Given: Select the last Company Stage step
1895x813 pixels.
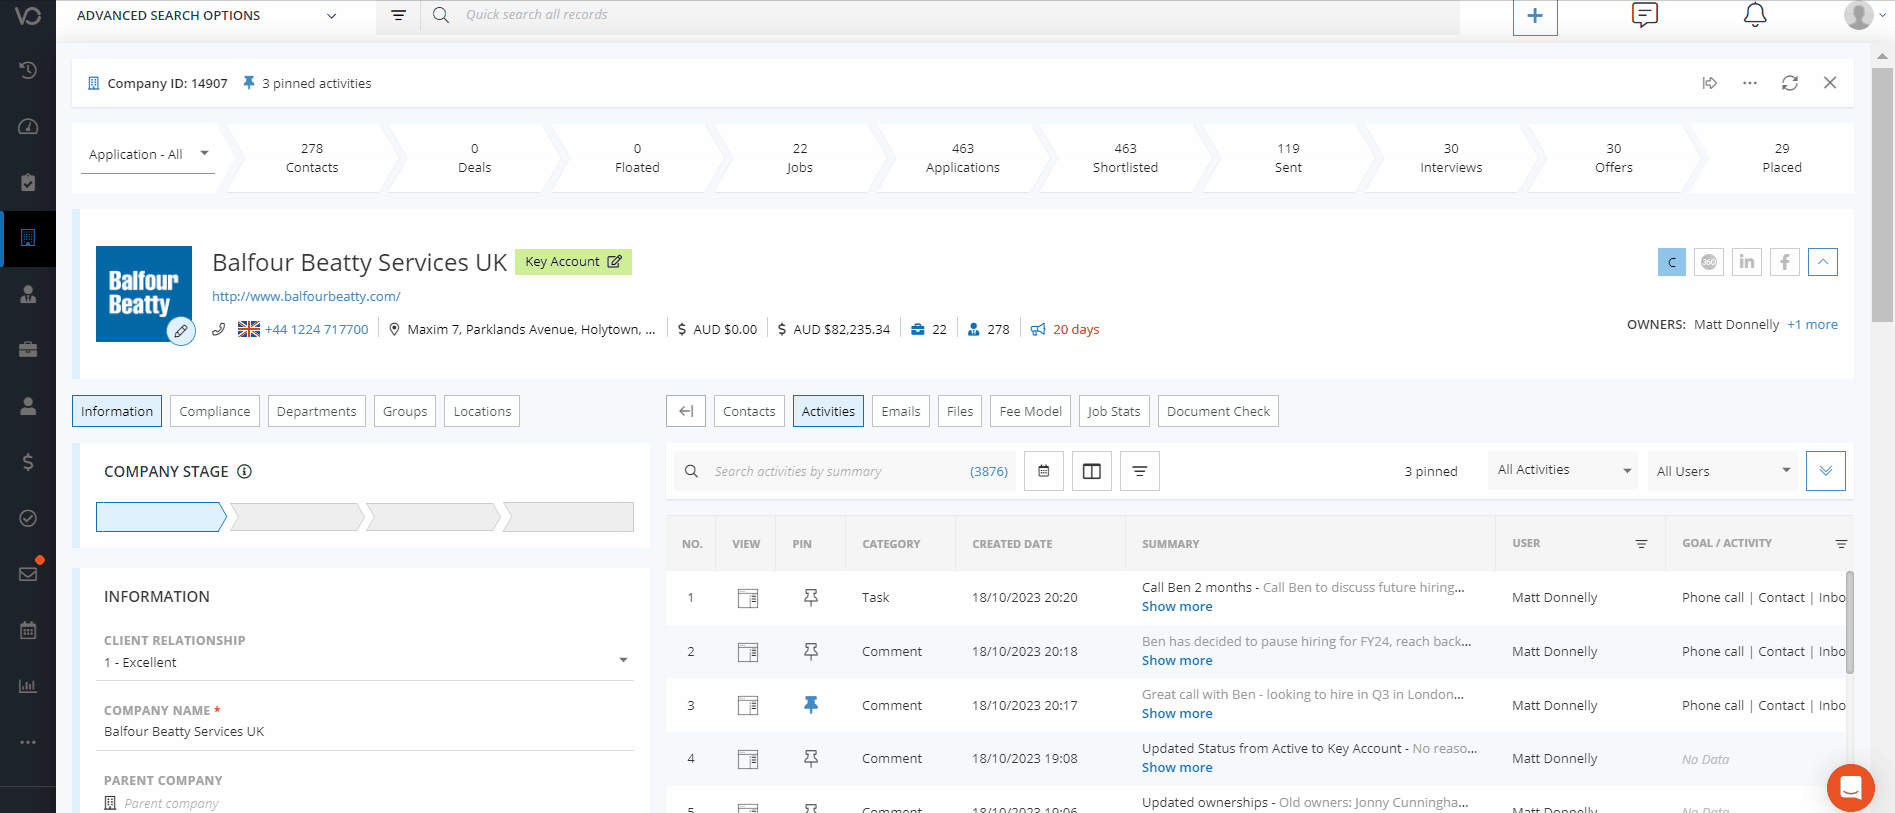Looking at the screenshot, I should 569,517.
